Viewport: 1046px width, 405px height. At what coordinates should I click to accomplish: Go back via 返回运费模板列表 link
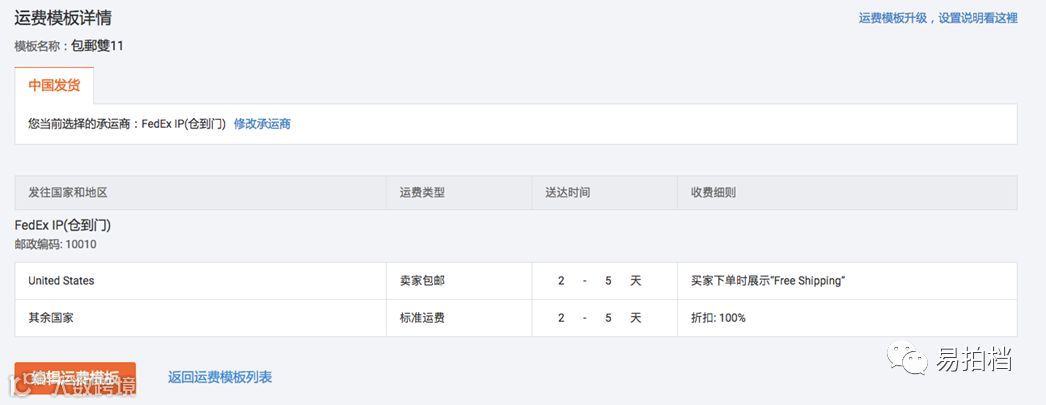point(220,377)
